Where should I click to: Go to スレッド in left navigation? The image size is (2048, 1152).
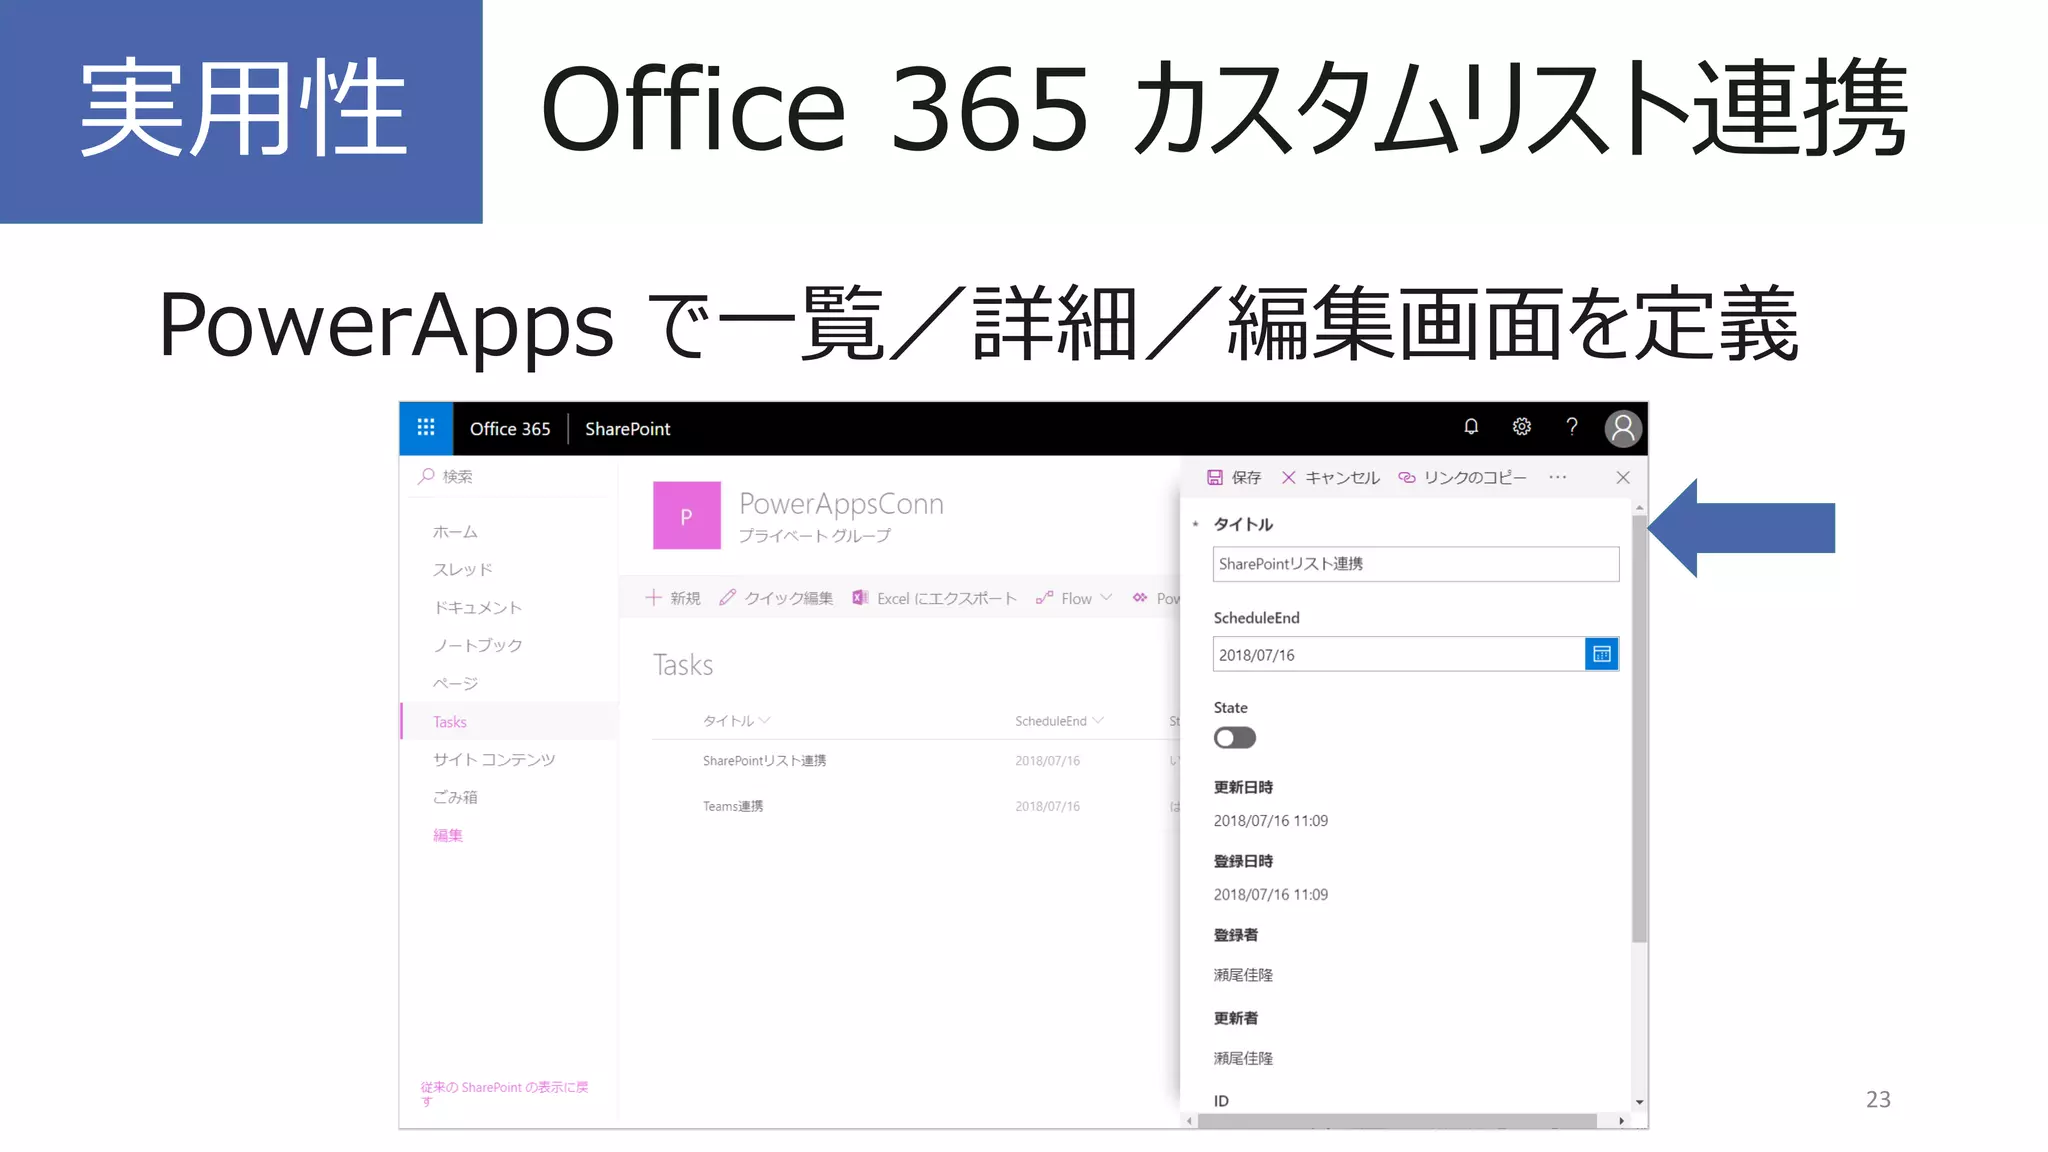coord(463,570)
